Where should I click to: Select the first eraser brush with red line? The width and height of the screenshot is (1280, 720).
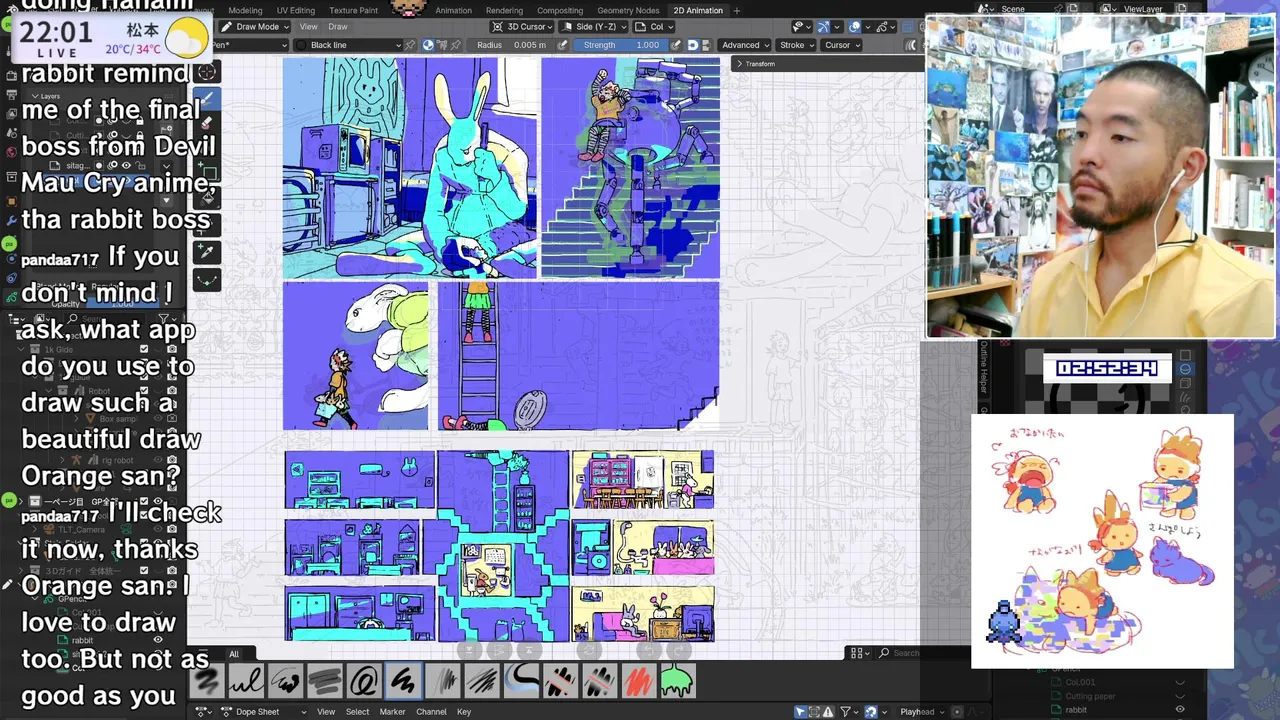[x=560, y=682]
